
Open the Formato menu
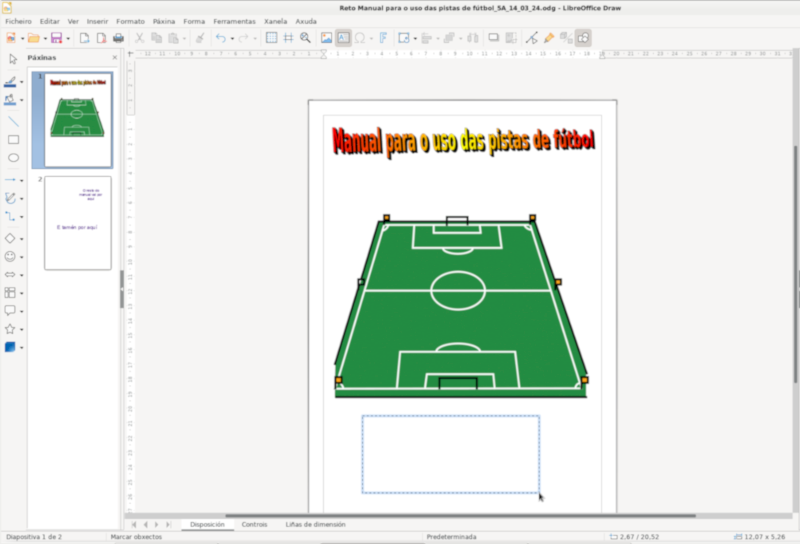[130, 21]
